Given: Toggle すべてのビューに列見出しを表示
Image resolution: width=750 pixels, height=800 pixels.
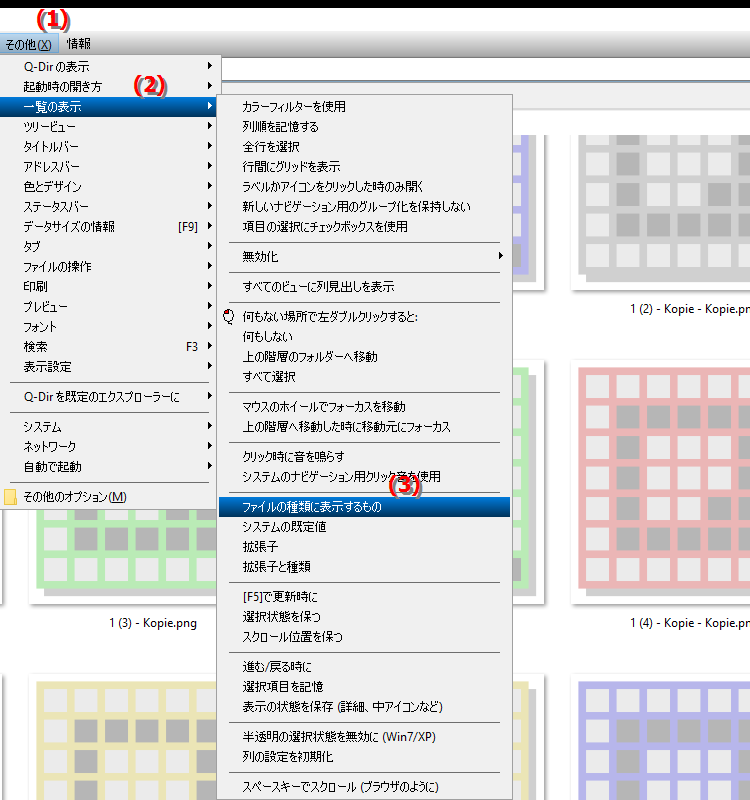Looking at the screenshot, I should click(x=364, y=286).
